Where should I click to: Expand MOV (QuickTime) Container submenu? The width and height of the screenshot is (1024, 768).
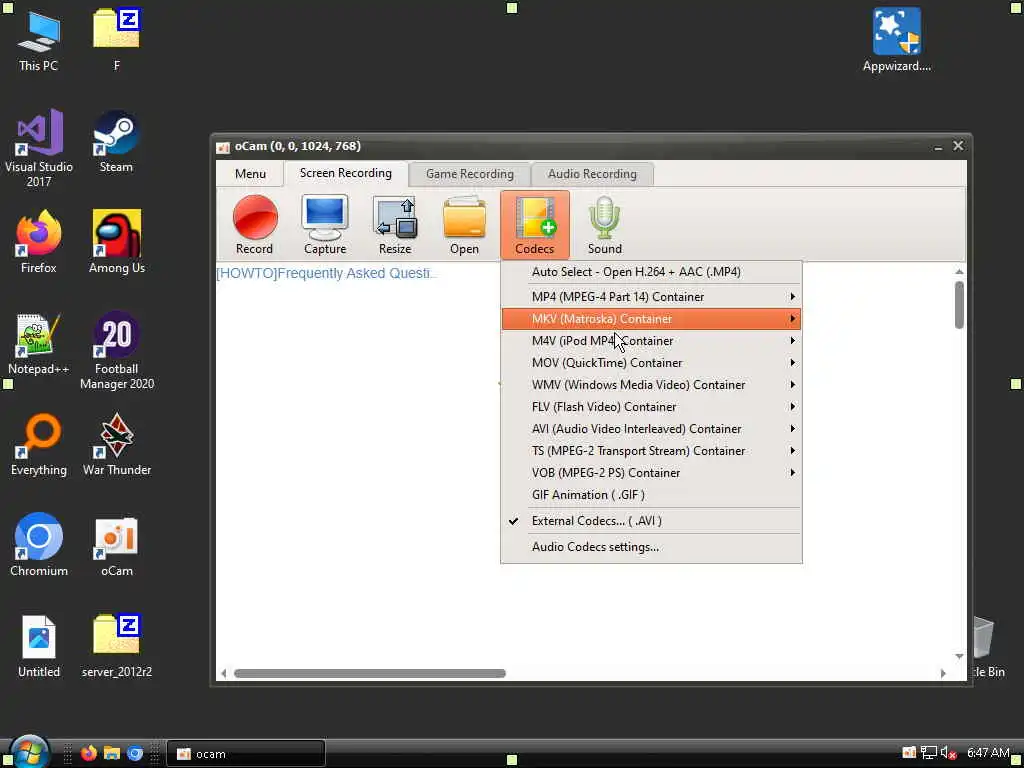(x=651, y=362)
